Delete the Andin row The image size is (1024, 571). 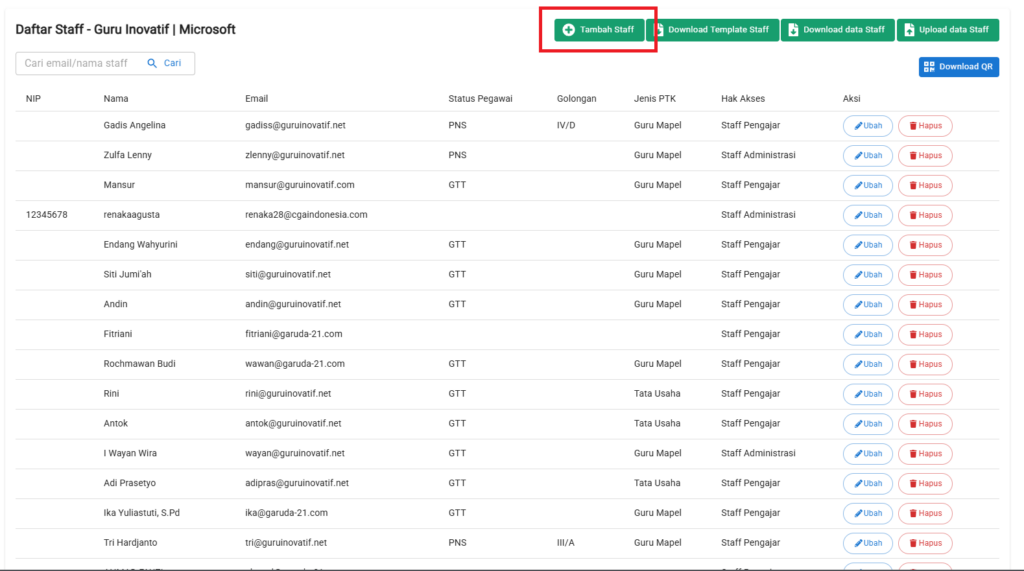pos(925,304)
